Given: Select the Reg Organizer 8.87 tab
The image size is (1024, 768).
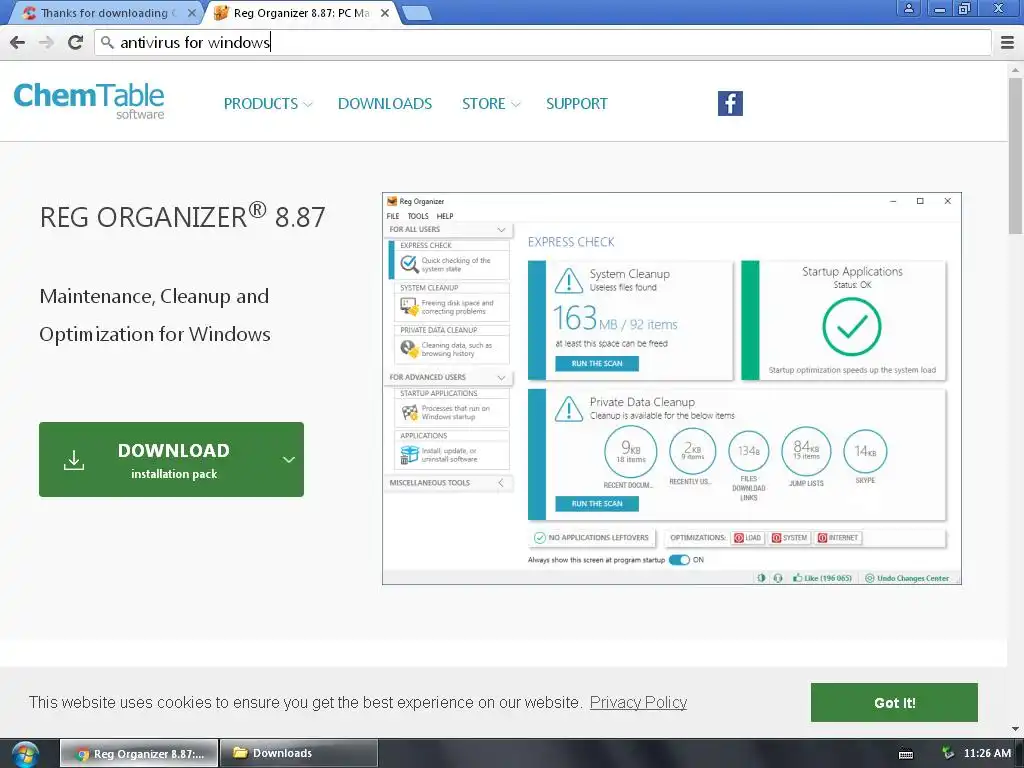Looking at the screenshot, I should coord(301,13).
